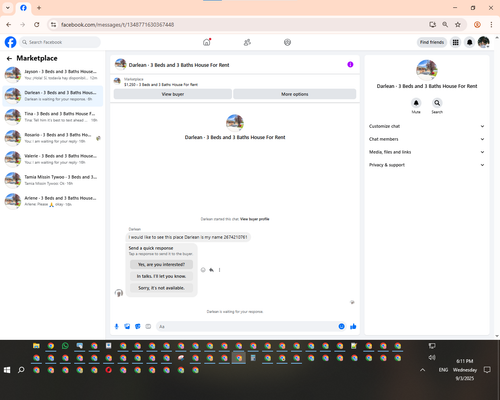Expand Privacy & support section

(427, 165)
